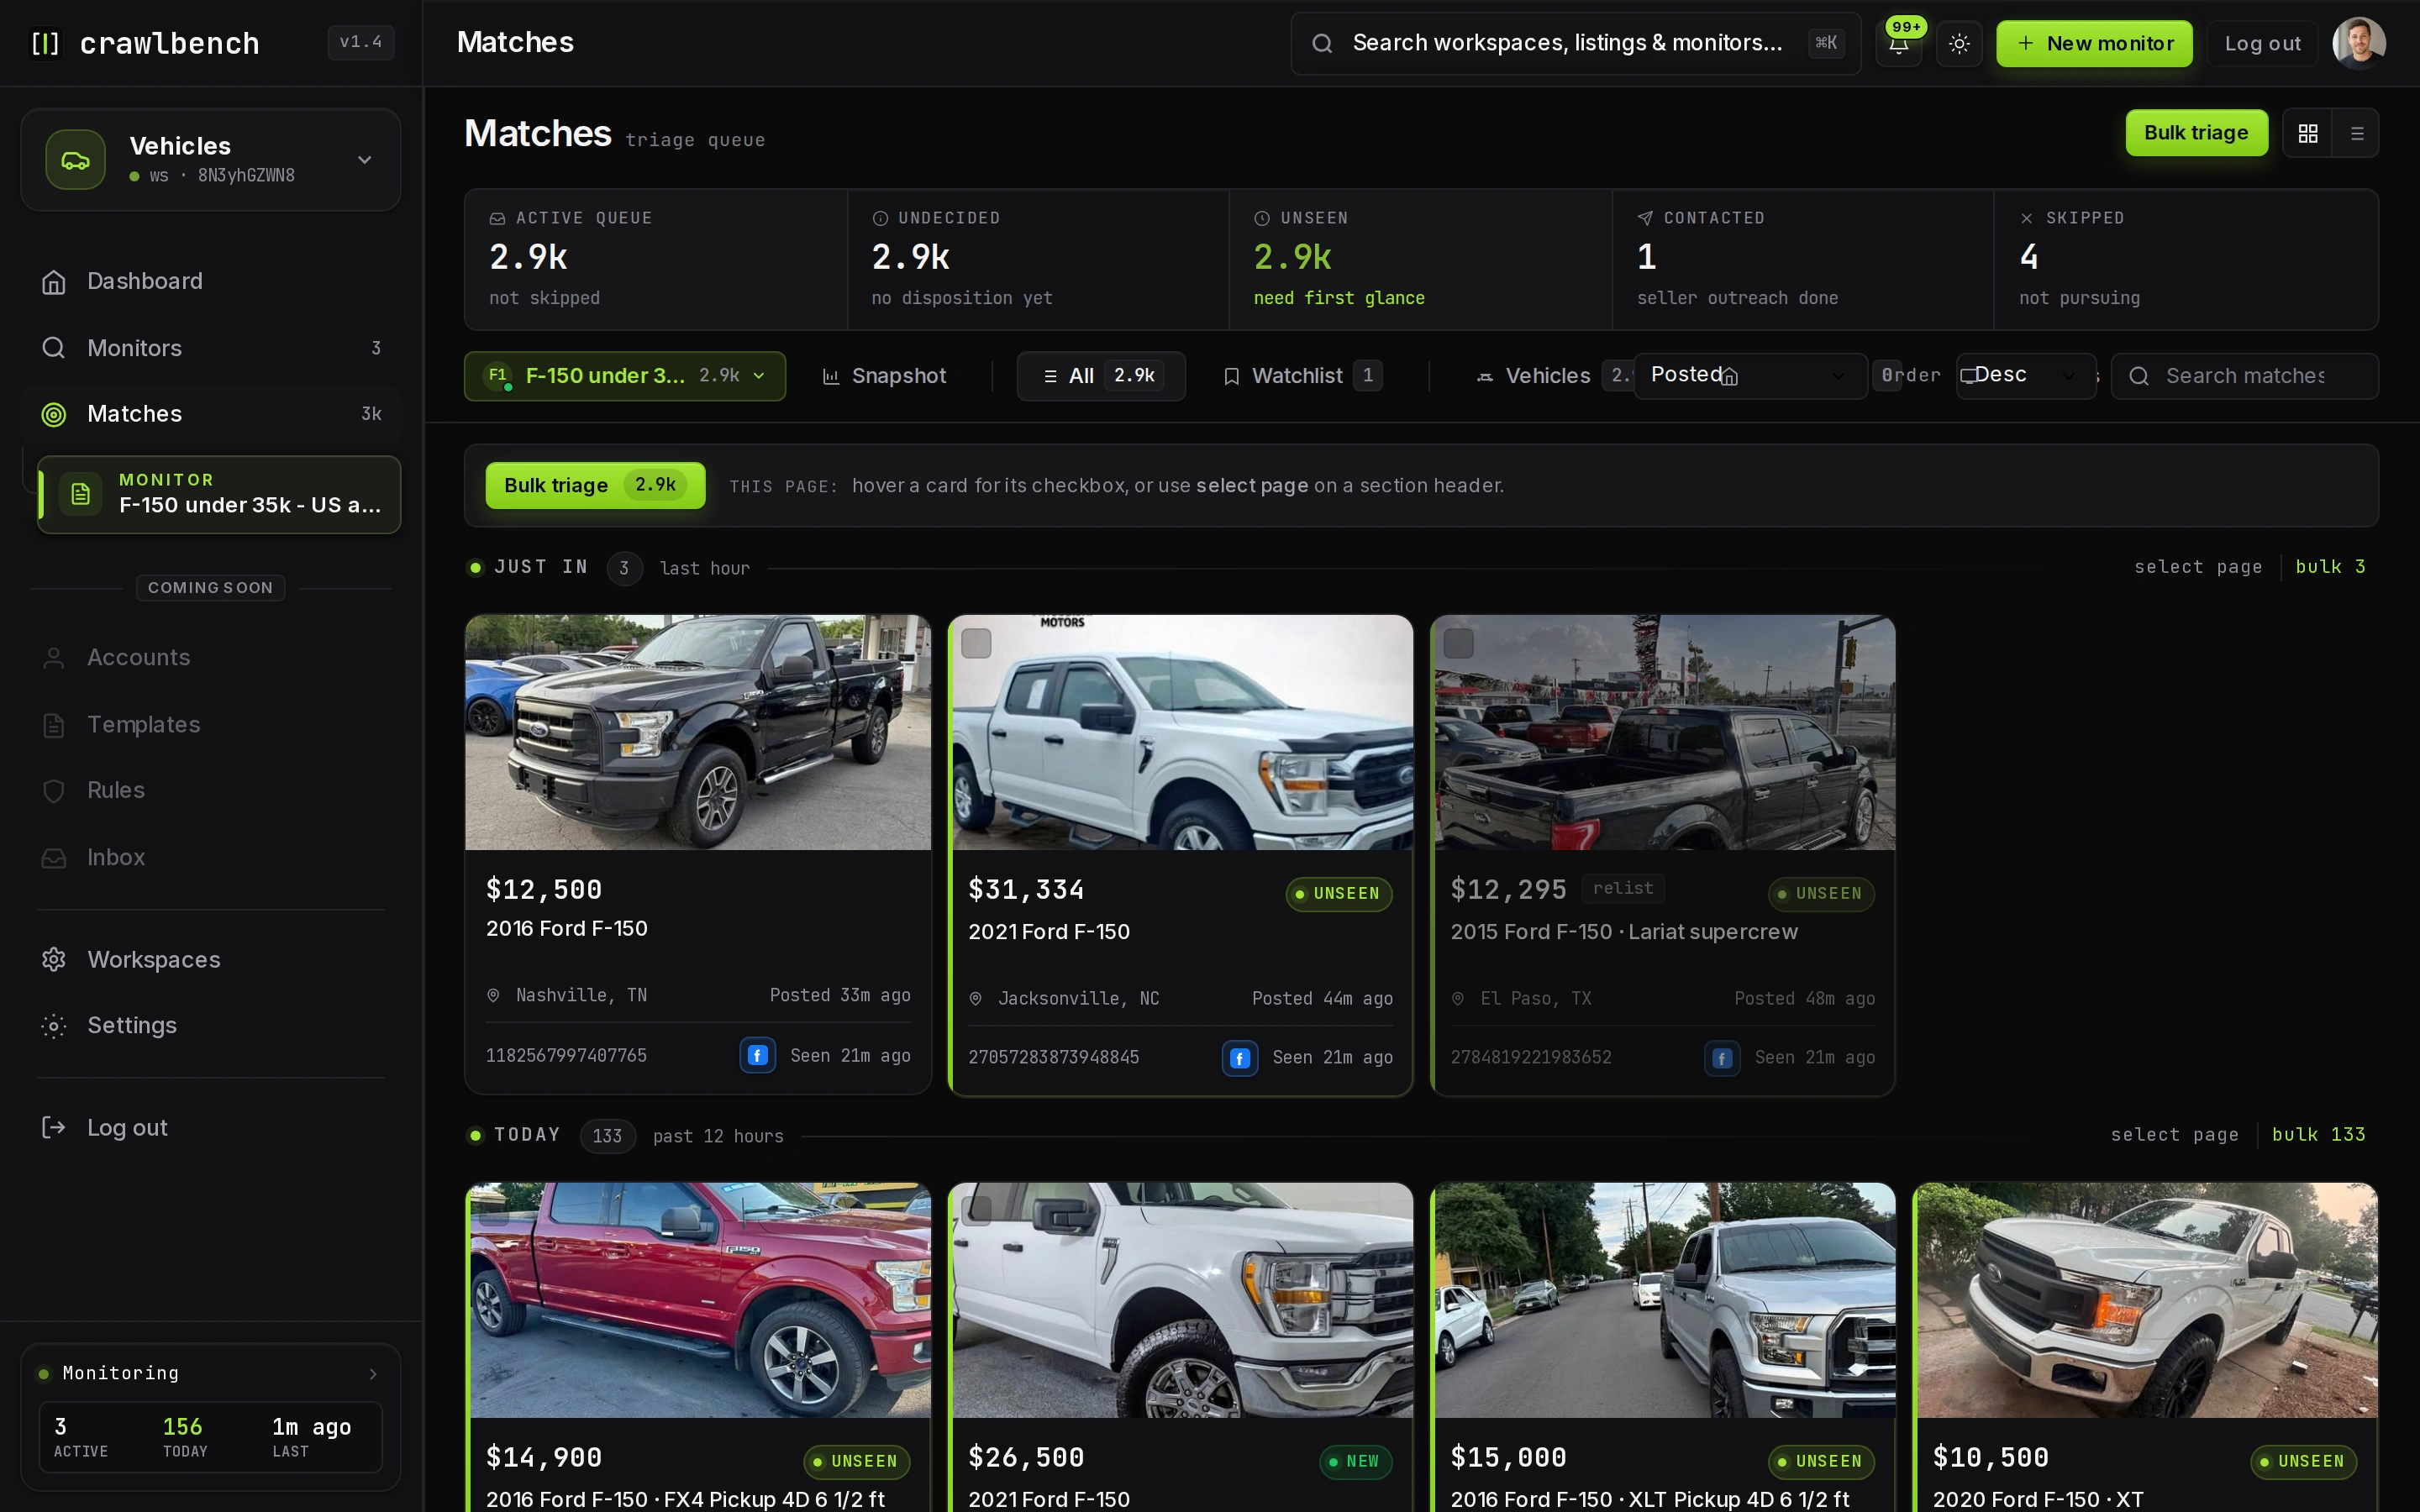Open the Desc order dropdown
The height and width of the screenshot is (1512, 2420).
(x=2025, y=376)
